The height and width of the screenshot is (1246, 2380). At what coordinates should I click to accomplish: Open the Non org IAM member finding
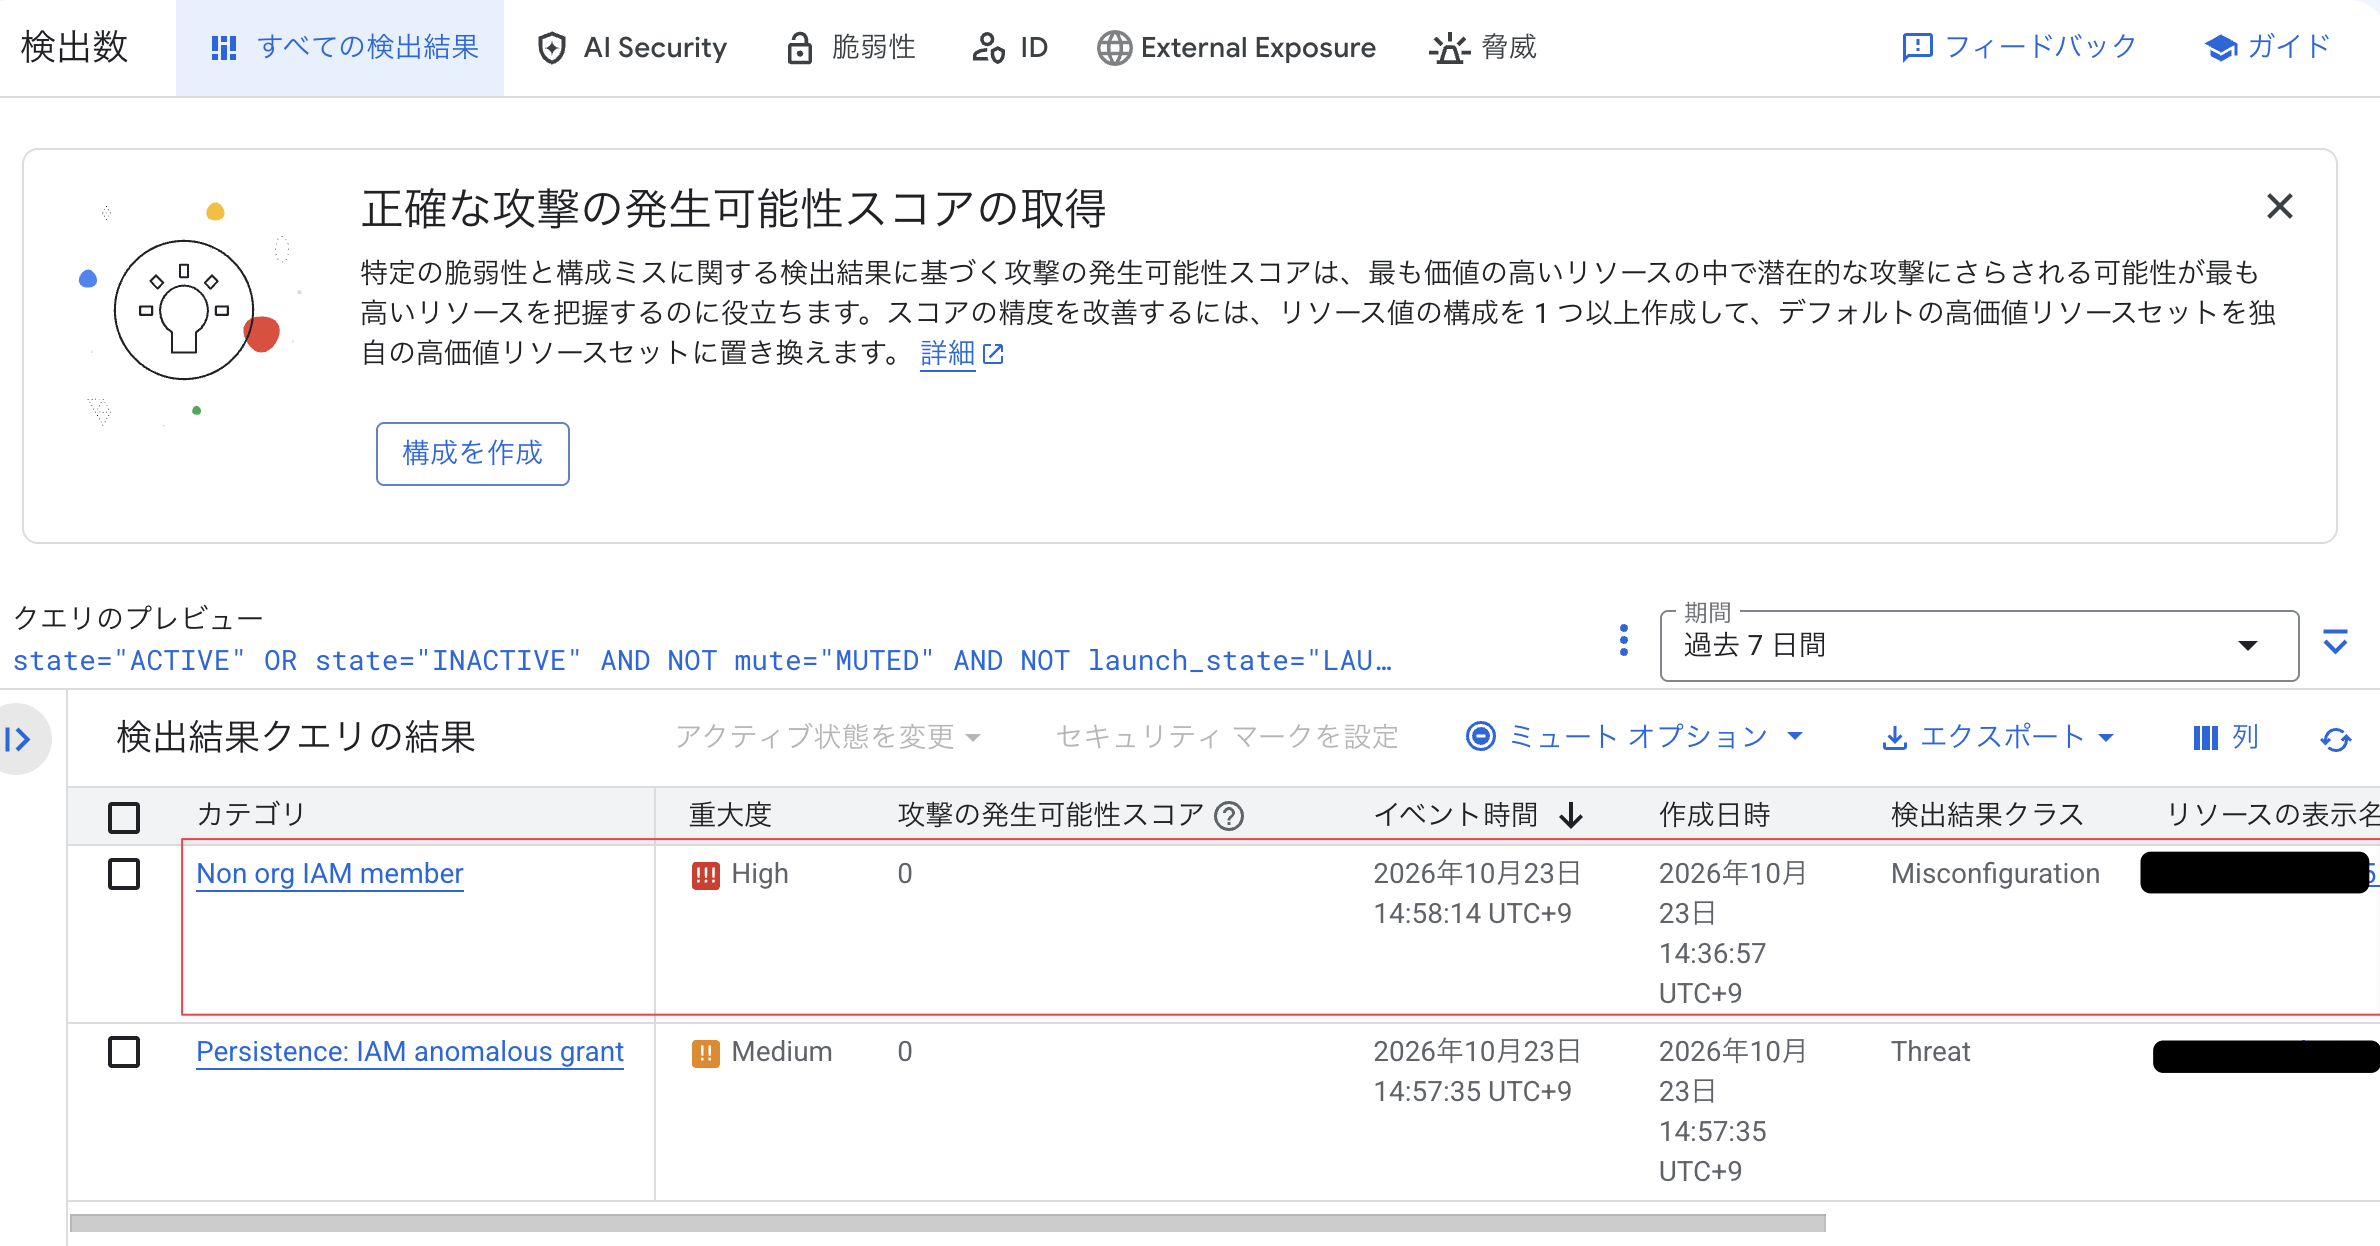pos(330,874)
